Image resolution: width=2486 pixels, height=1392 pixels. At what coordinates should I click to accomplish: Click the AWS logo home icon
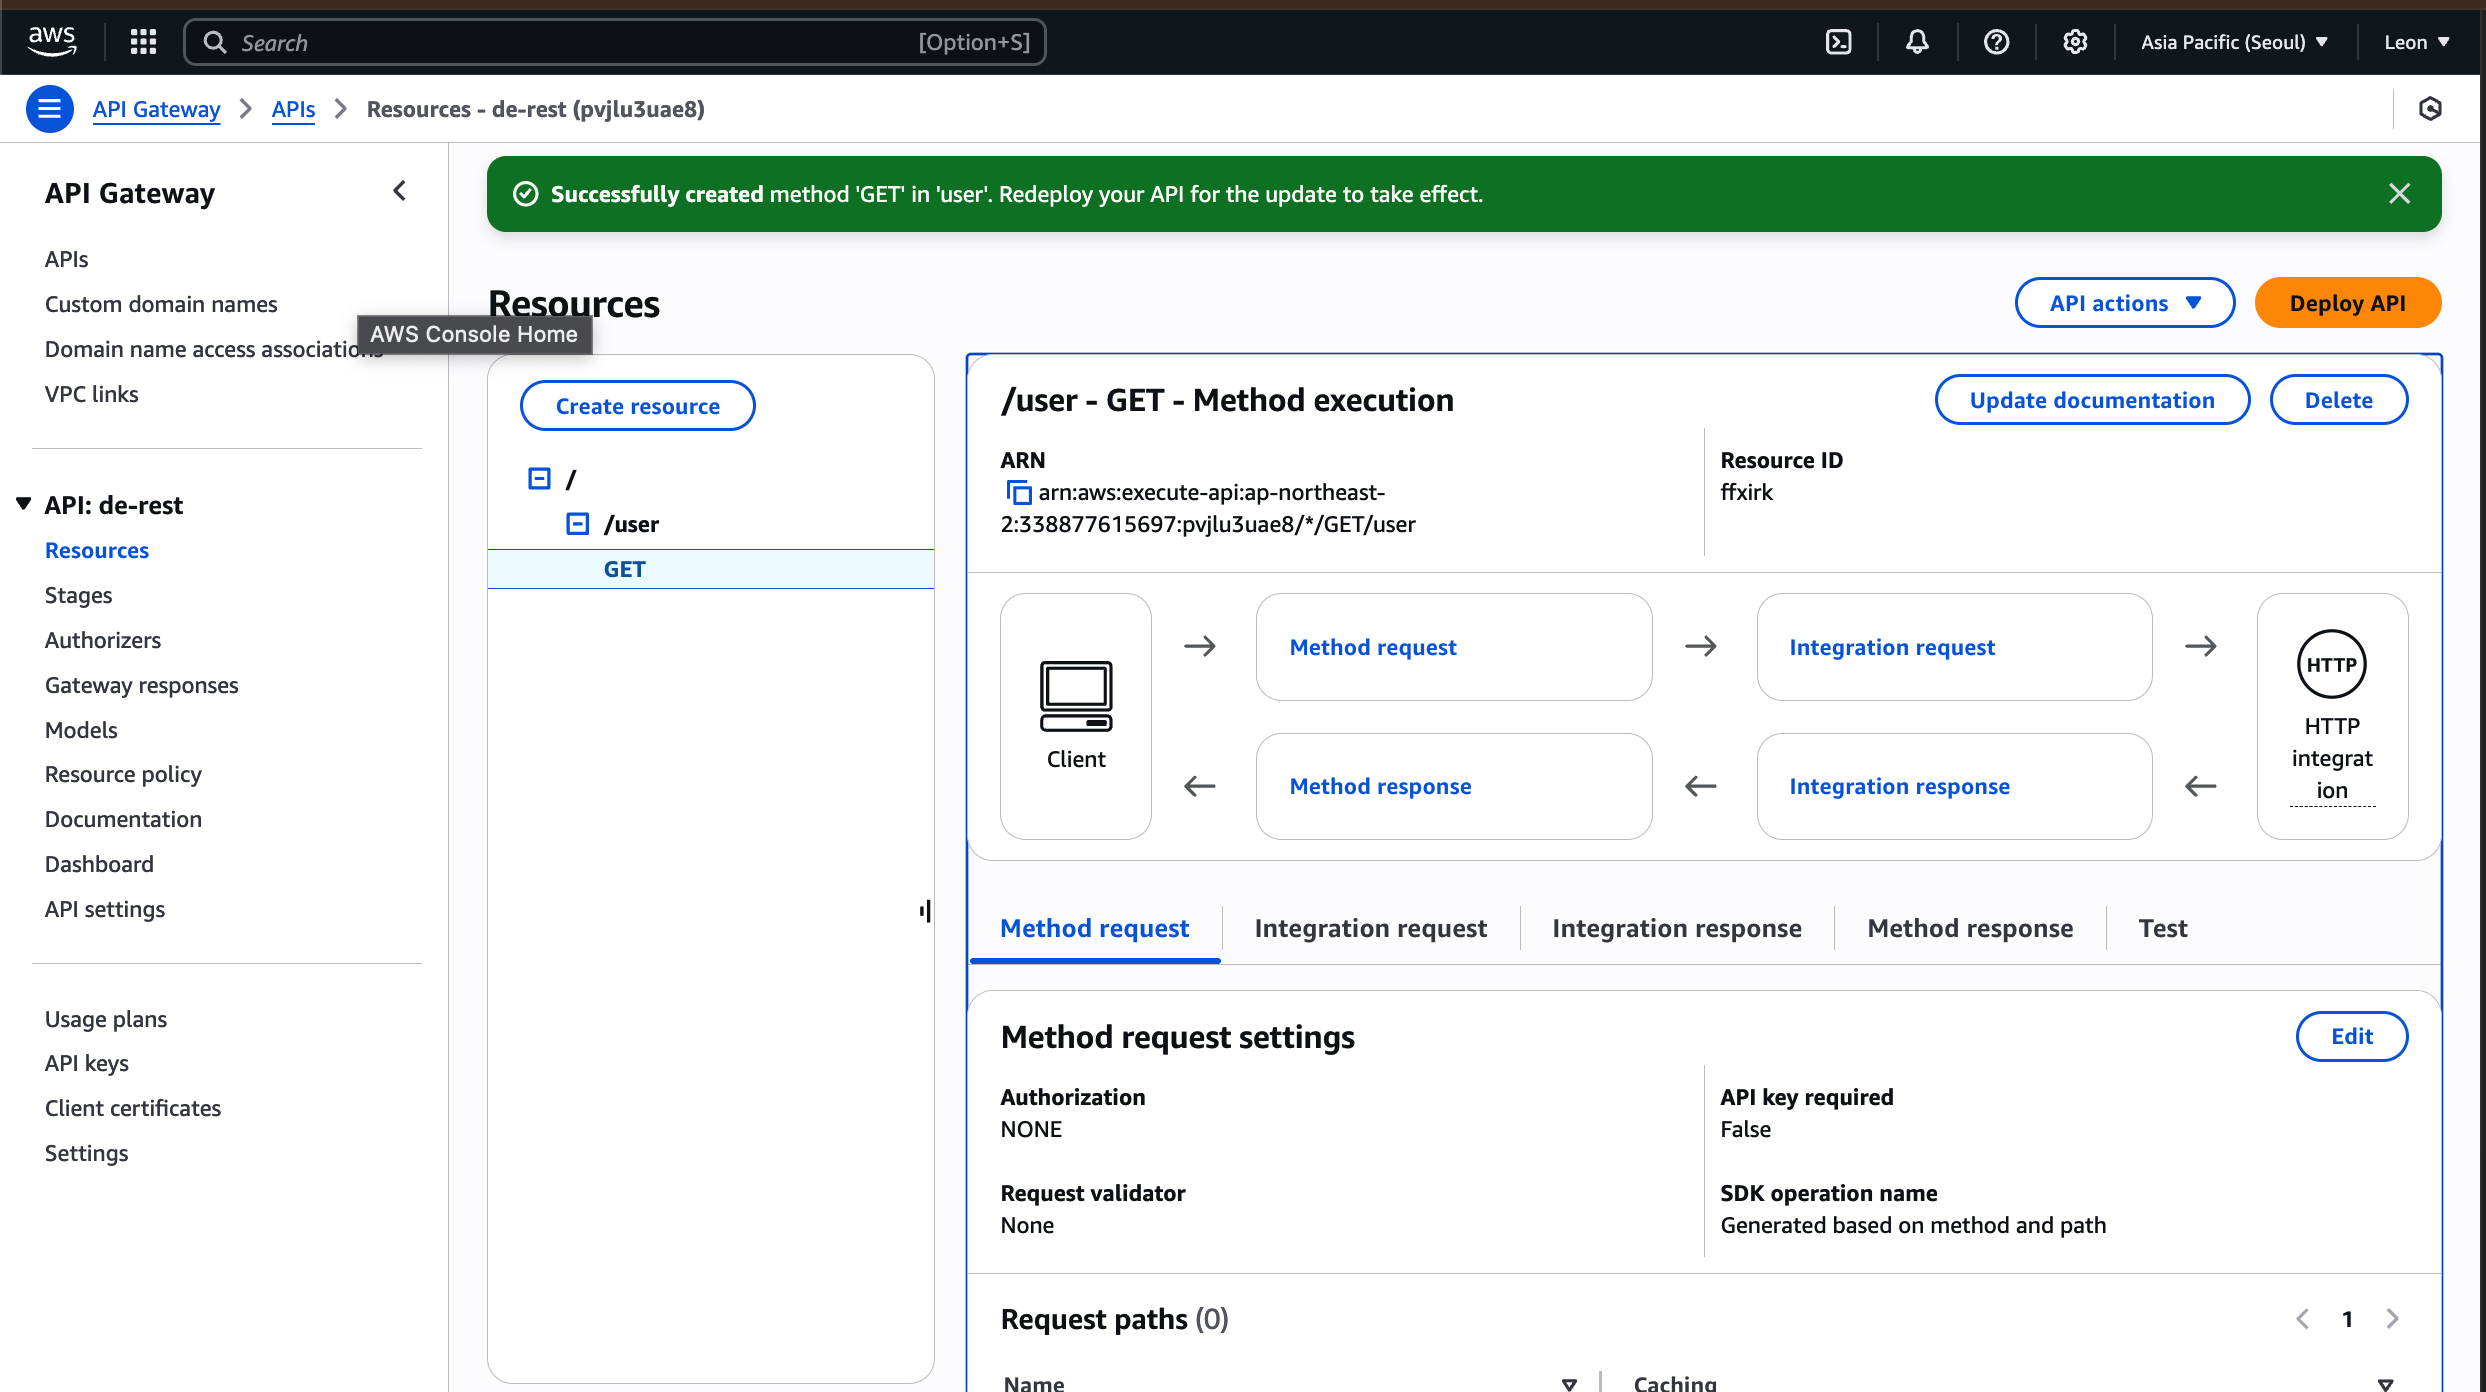pos(52,42)
